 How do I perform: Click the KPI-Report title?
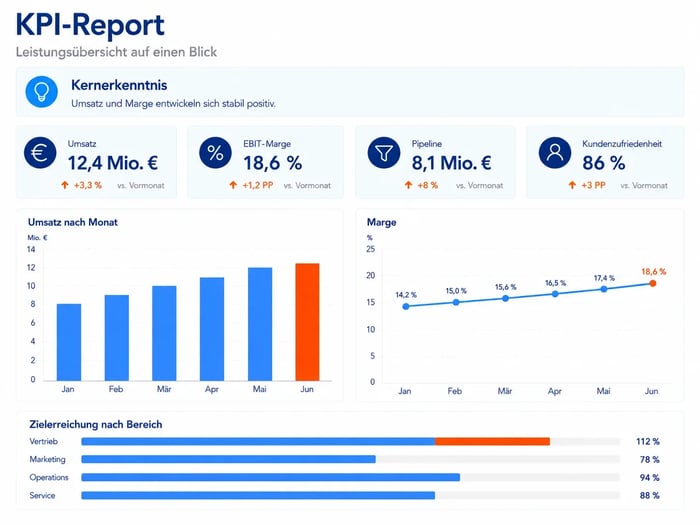90,25
